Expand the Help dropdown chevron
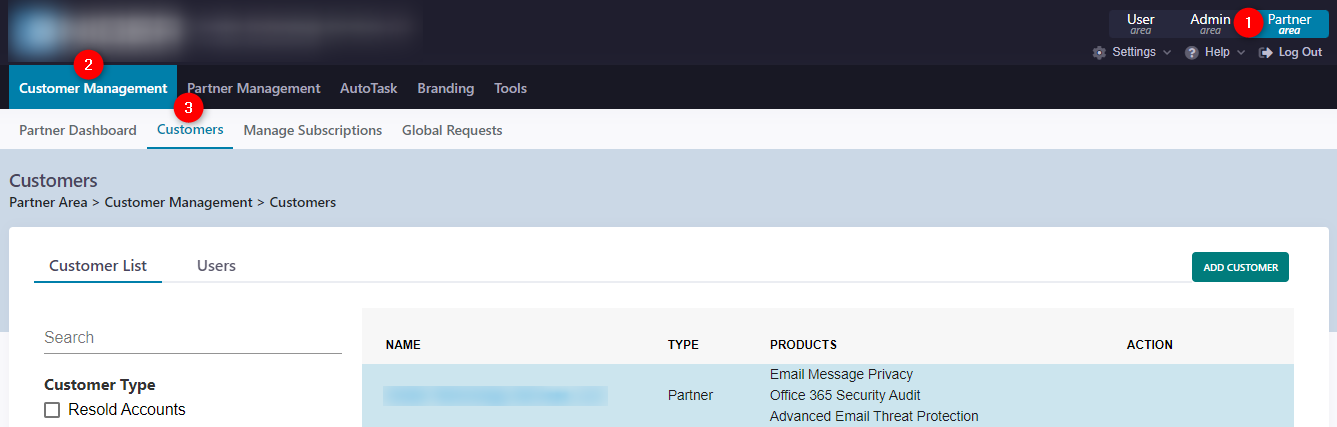Image resolution: width=1337 pixels, height=427 pixels. (x=1241, y=52)
